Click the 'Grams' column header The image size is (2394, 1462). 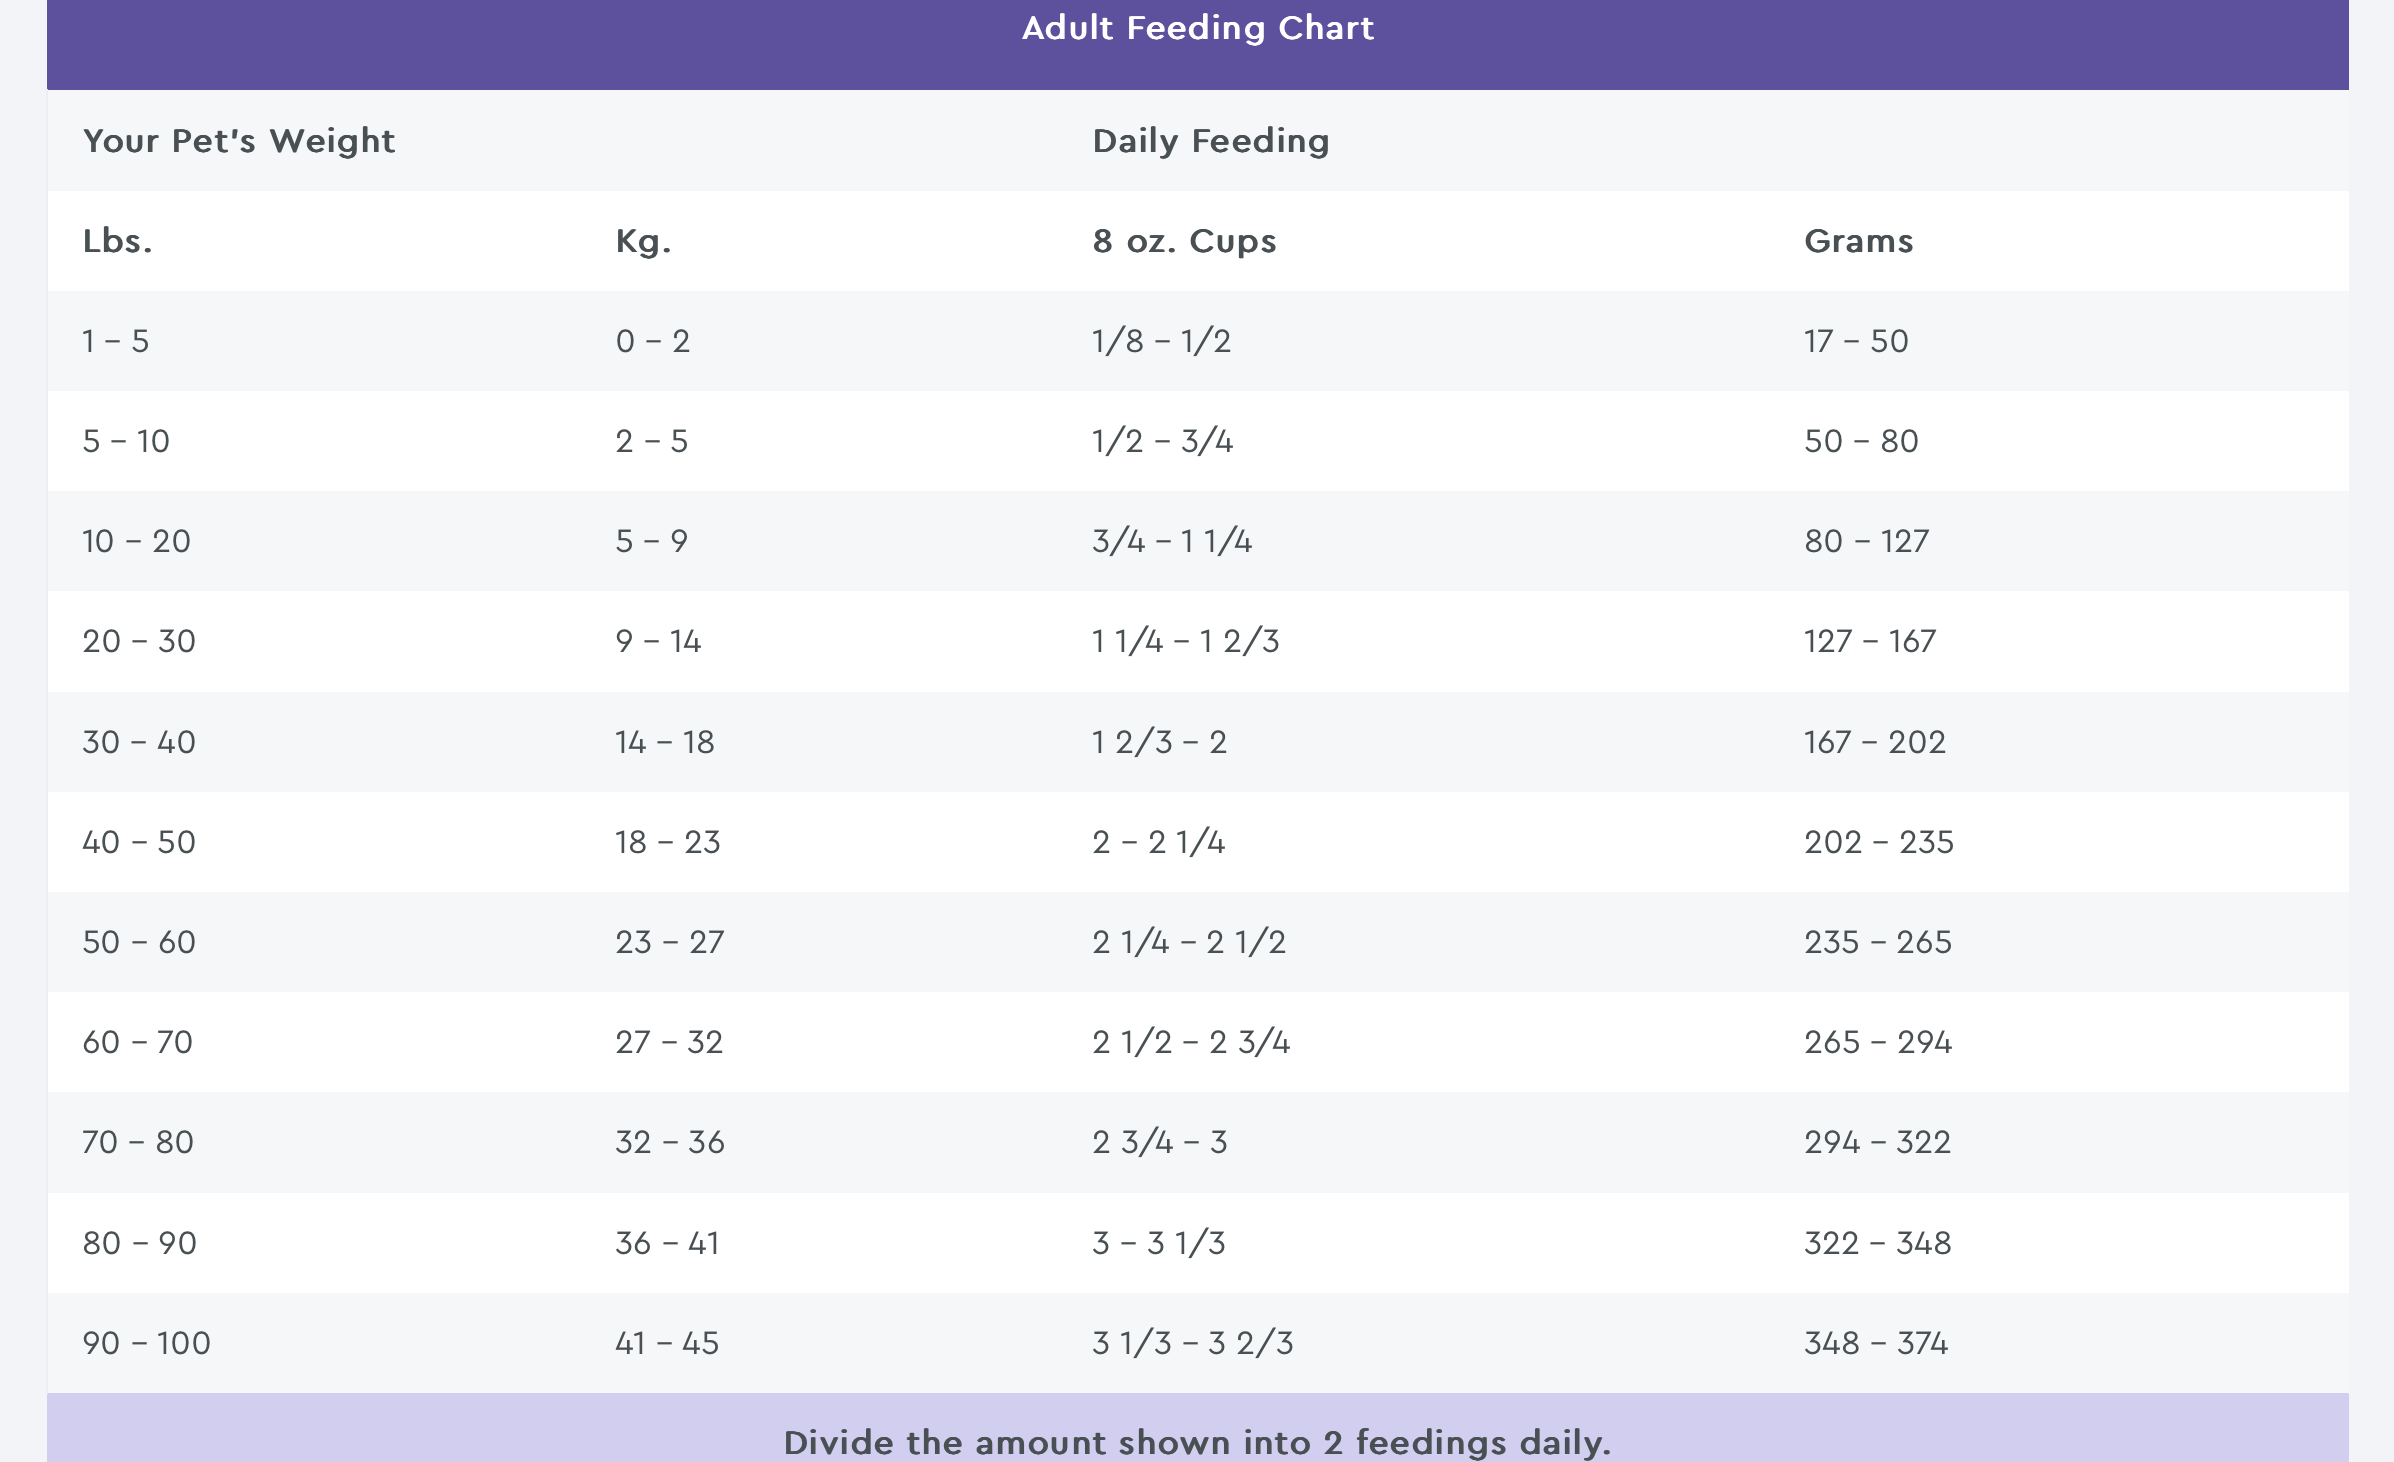[x=1858, y=241]
